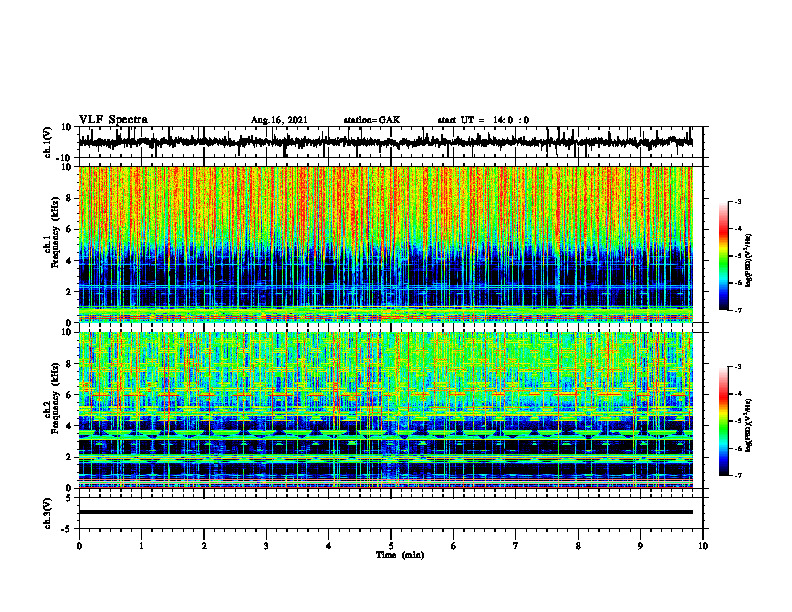The image size is (792, 612).
Task: Click the ch.3(V) flat-line trace panel
Action: coord(391,513)
